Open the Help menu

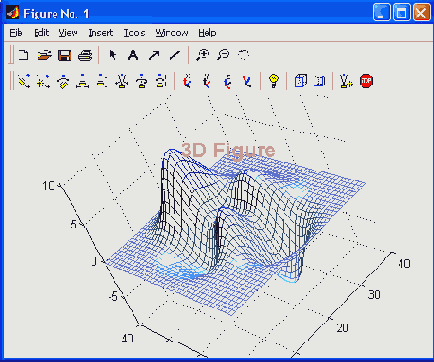(x=207, y=33)
